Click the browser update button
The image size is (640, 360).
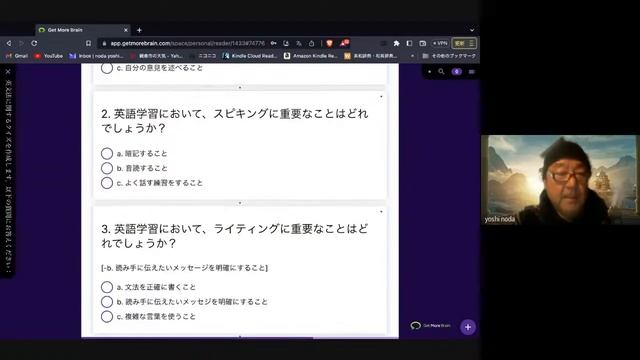(464, 43)
